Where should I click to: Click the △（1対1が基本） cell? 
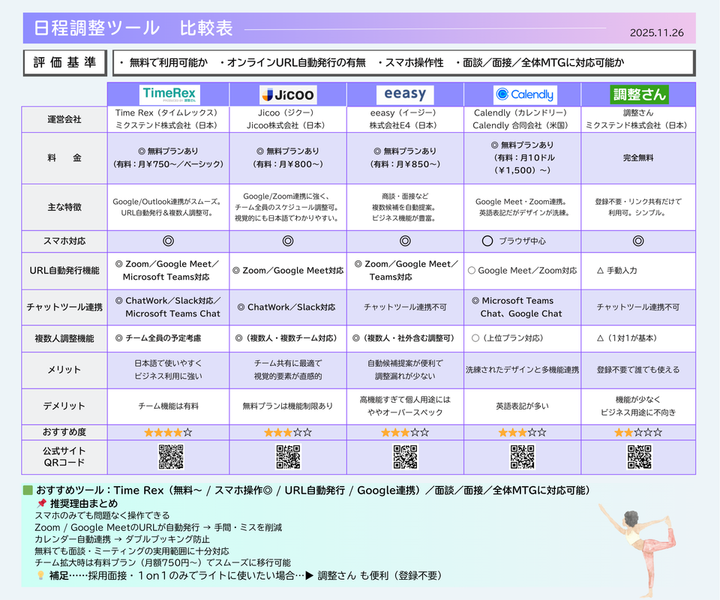[x=638, y=338]
